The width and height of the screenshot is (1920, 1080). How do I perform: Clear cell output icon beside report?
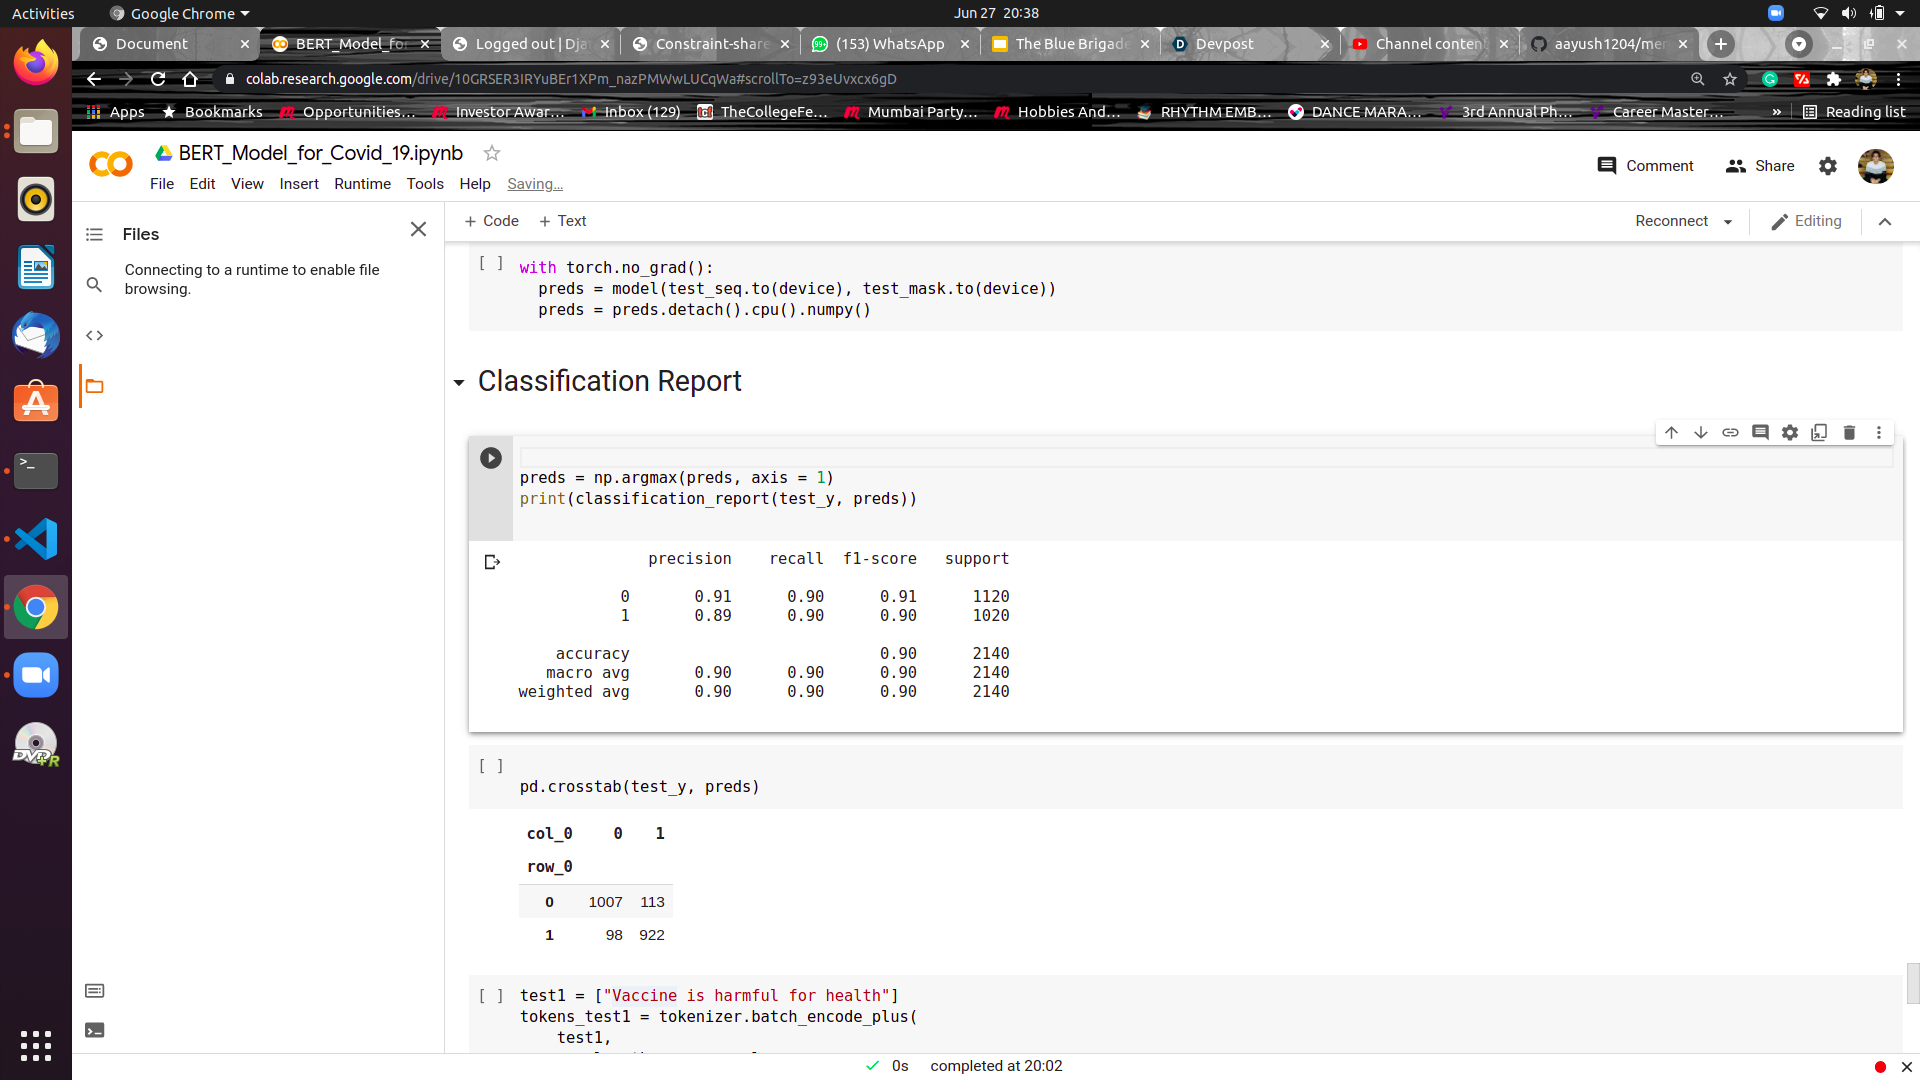(x=492, y=562)
